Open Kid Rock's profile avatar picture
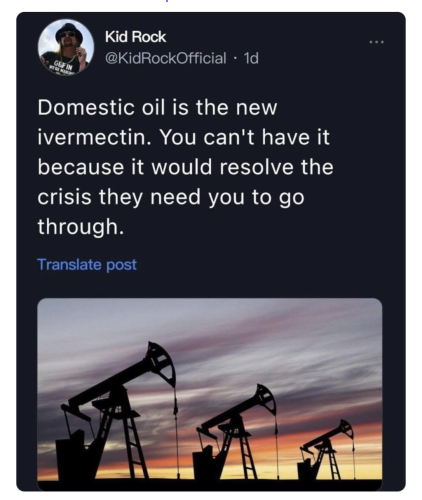This screenshot has height=500, width=422. pos(66,47)
